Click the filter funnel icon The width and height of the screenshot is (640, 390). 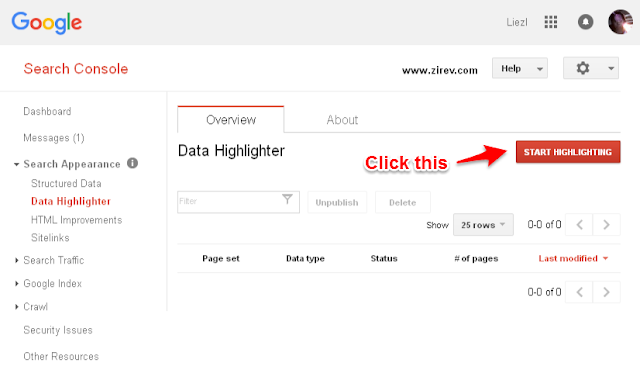287,199
